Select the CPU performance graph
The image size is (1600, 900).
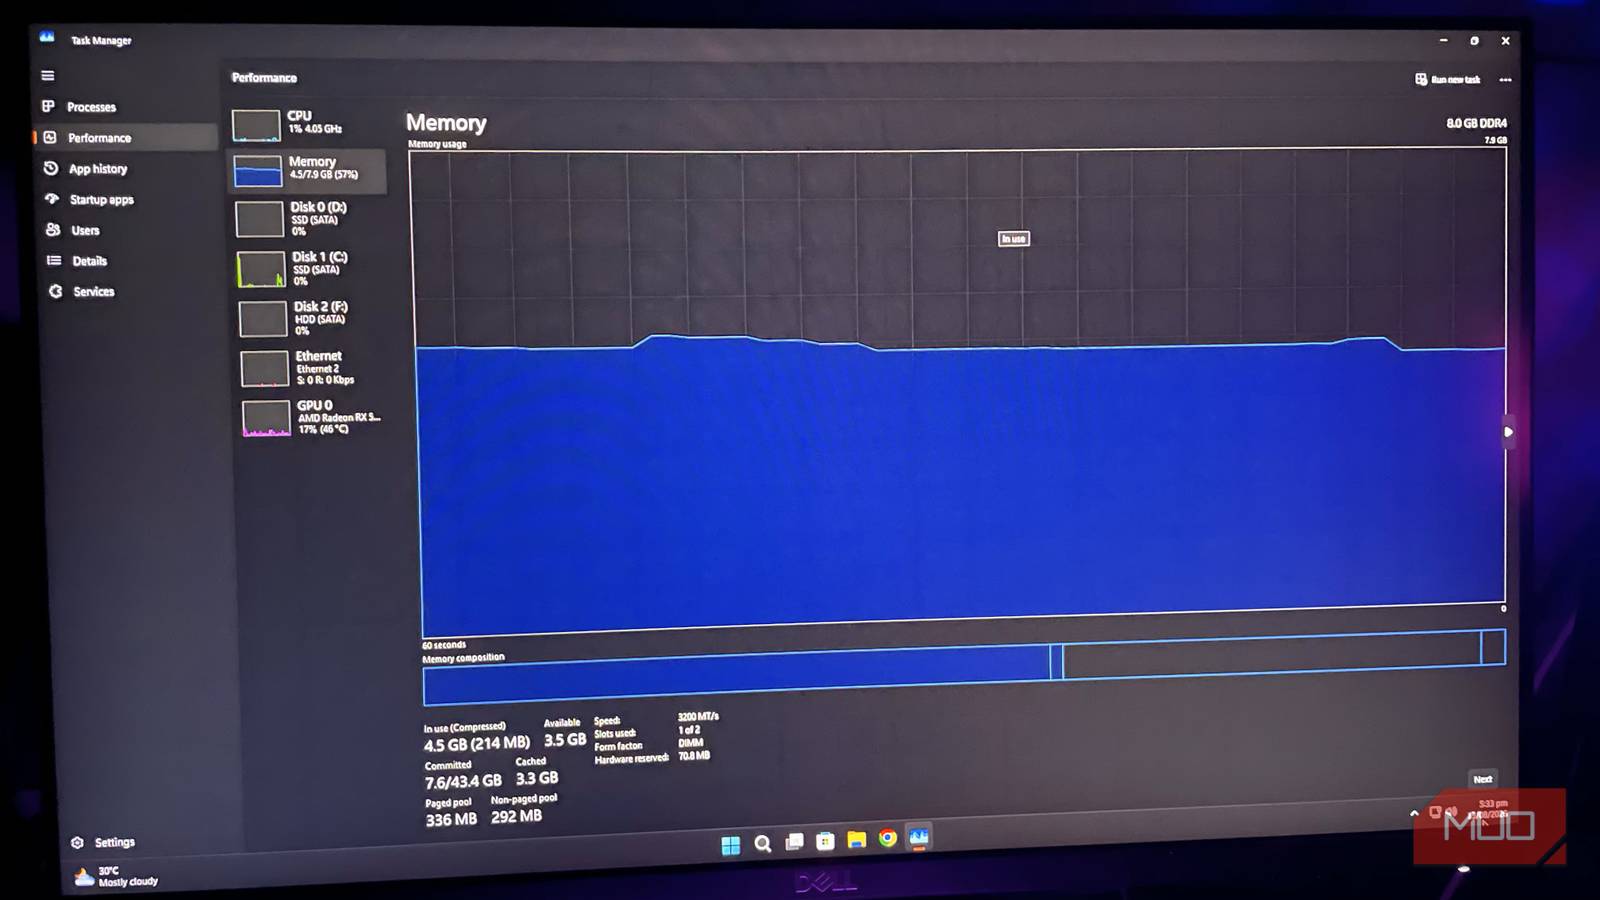pyautogui.click(x=307, y=124)
